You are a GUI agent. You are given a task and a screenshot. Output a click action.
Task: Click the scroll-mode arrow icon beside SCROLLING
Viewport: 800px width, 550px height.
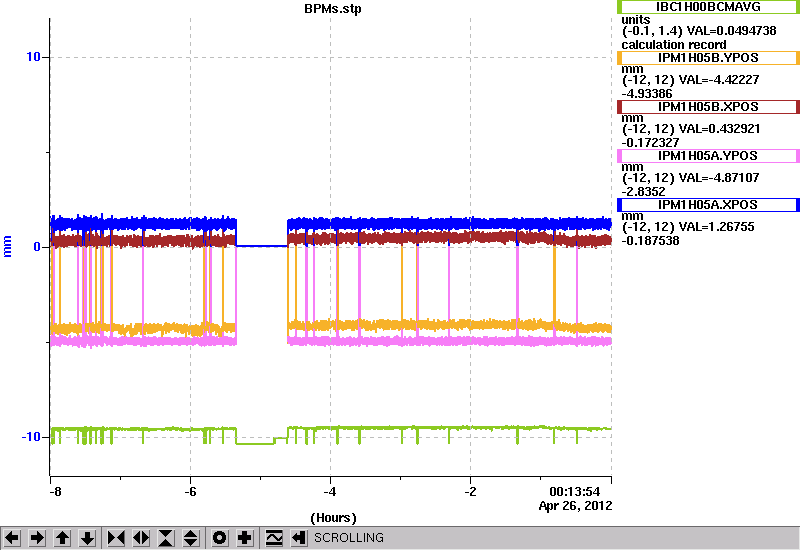[299, 538]
